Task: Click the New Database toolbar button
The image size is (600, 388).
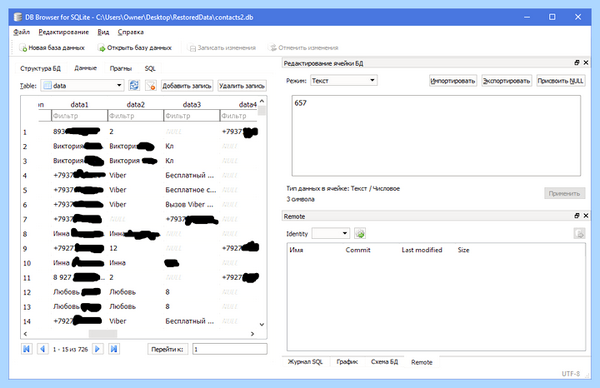Action: click(52, 48)
